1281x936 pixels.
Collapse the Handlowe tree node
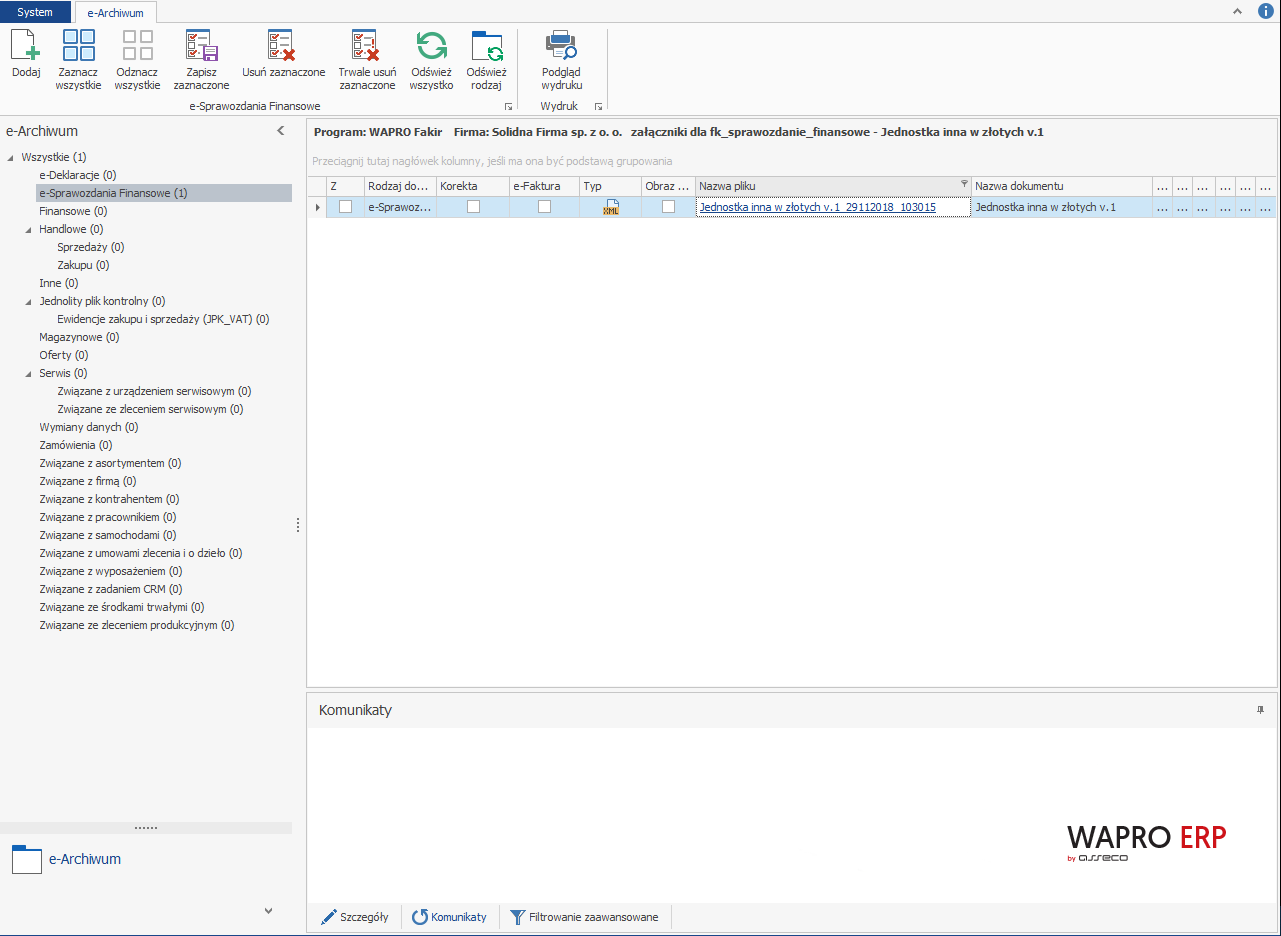click(28, 229)
